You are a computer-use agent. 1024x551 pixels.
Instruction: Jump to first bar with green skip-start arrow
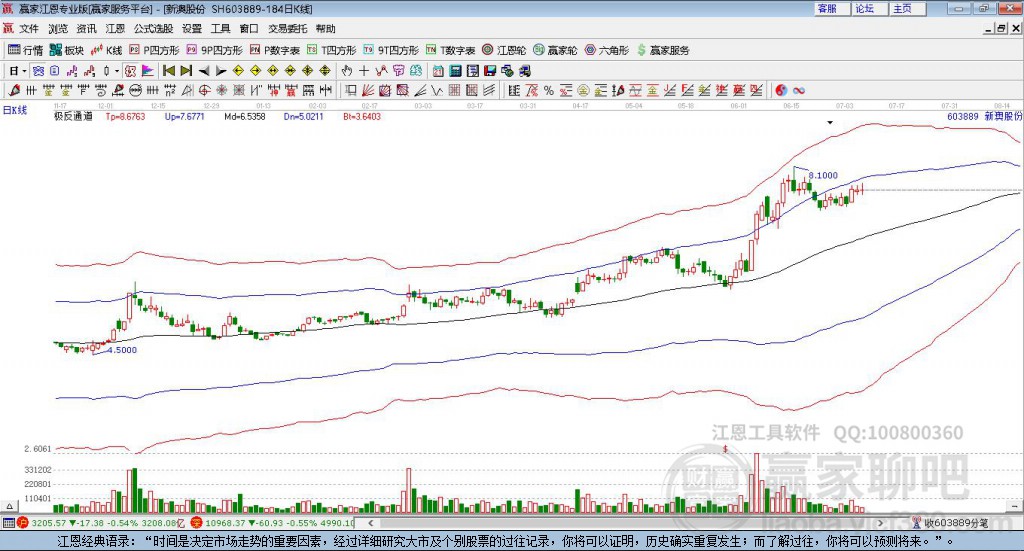click(168, 71)
